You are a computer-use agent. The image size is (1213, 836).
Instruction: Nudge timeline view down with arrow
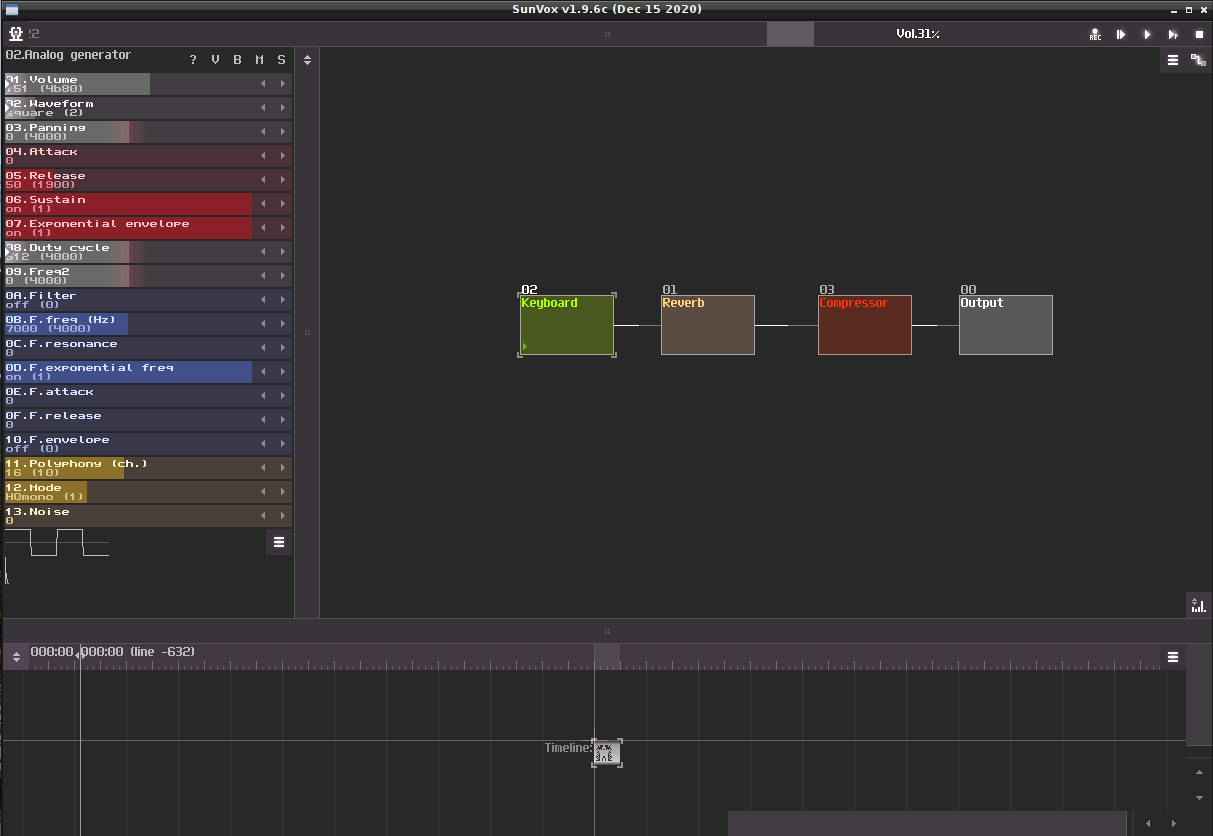(x=1200, y=797)
